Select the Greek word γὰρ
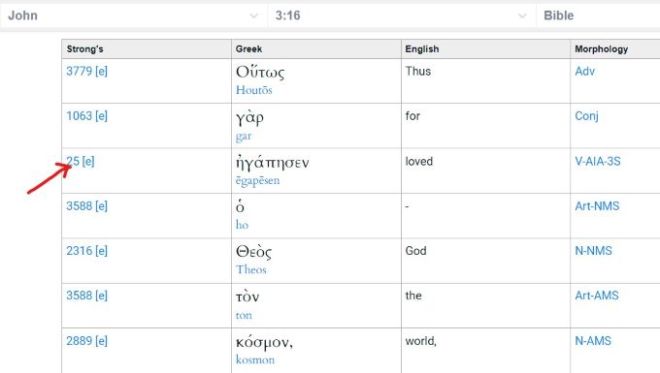This screenshot has width=660, height=373. tap(250, 117)
